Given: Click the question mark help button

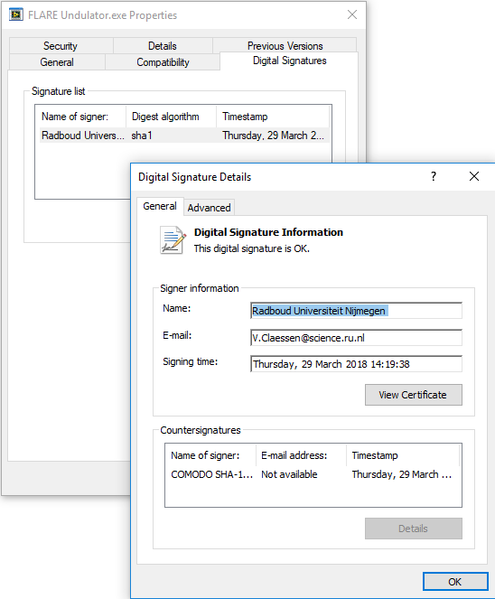Looking at the screenshot, I should pyautogui.click(x=433, y=176).
